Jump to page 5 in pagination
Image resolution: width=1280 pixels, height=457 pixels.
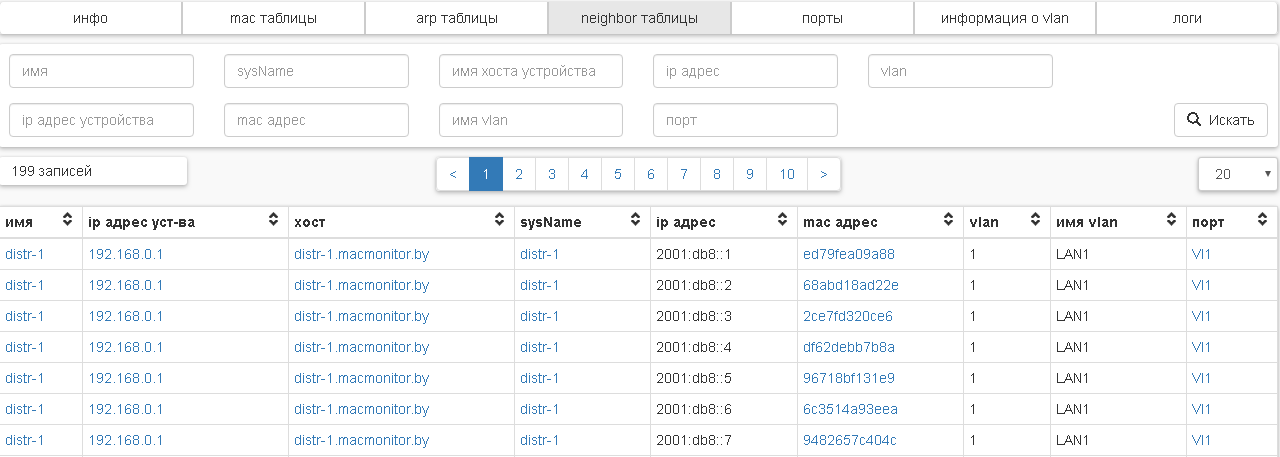click(617, 174)
